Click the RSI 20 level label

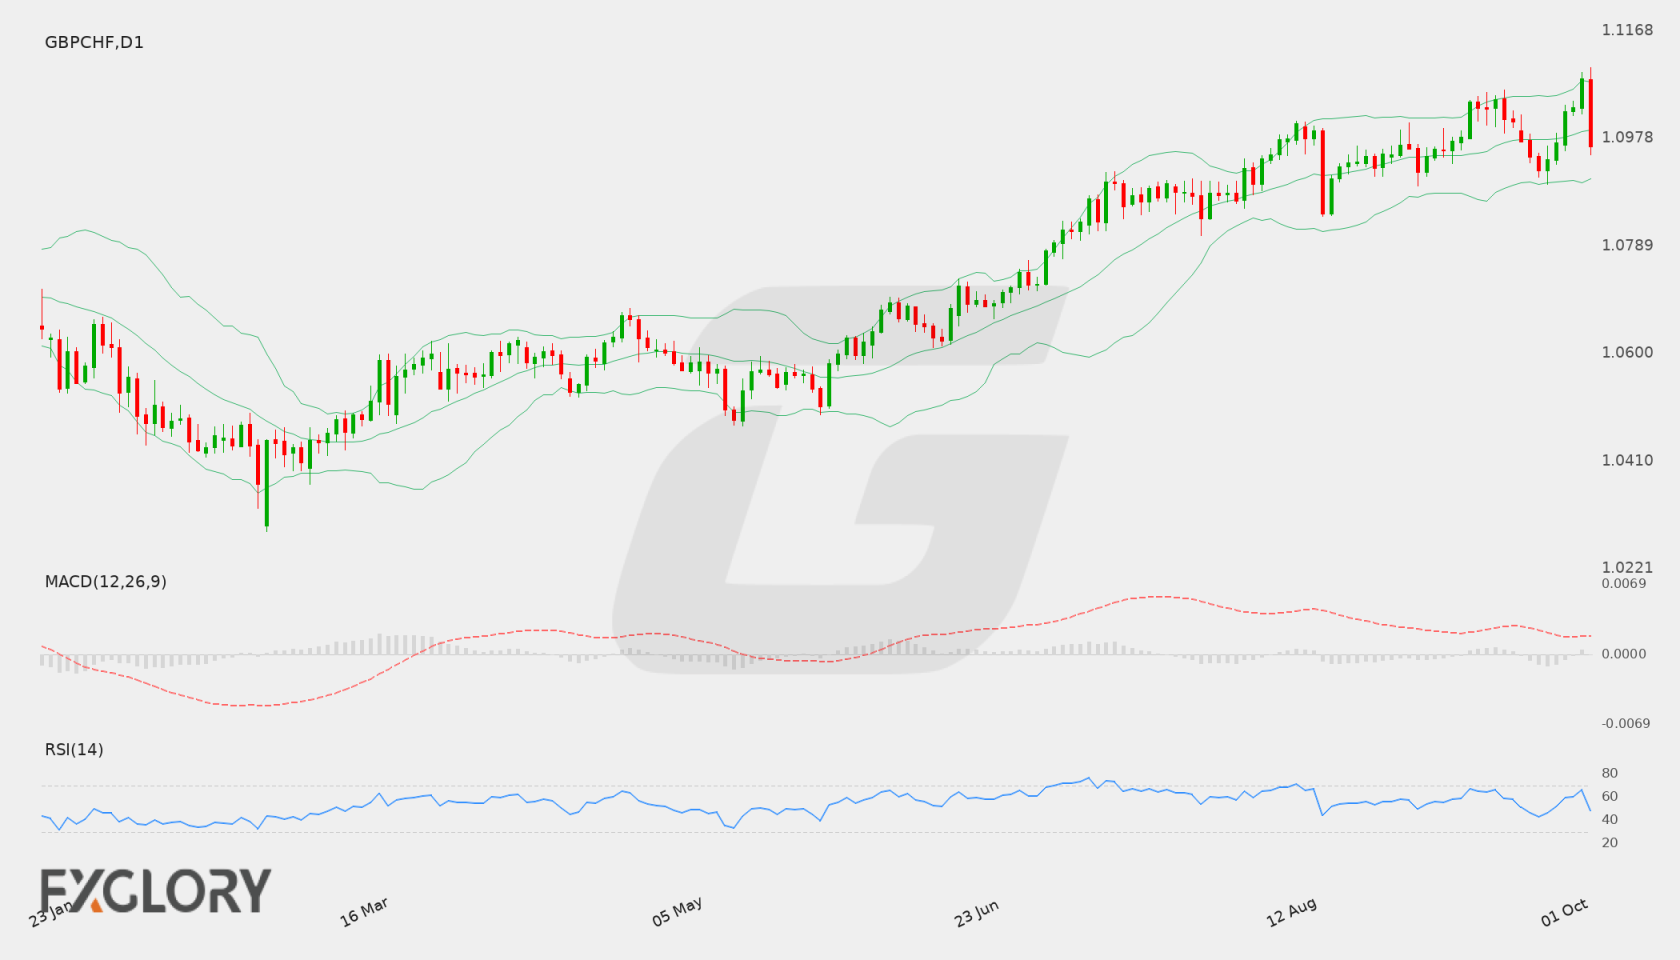[x=1610, y=842]
